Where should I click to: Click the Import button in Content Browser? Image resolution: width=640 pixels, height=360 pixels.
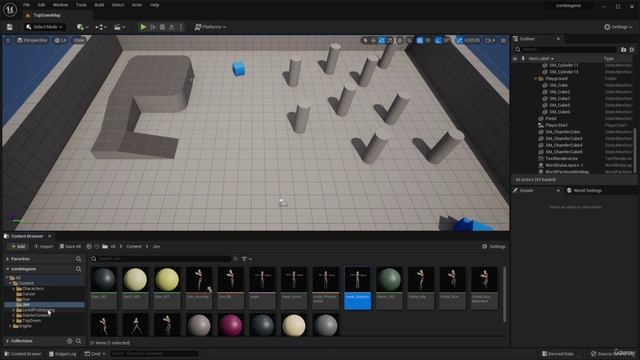44,247
